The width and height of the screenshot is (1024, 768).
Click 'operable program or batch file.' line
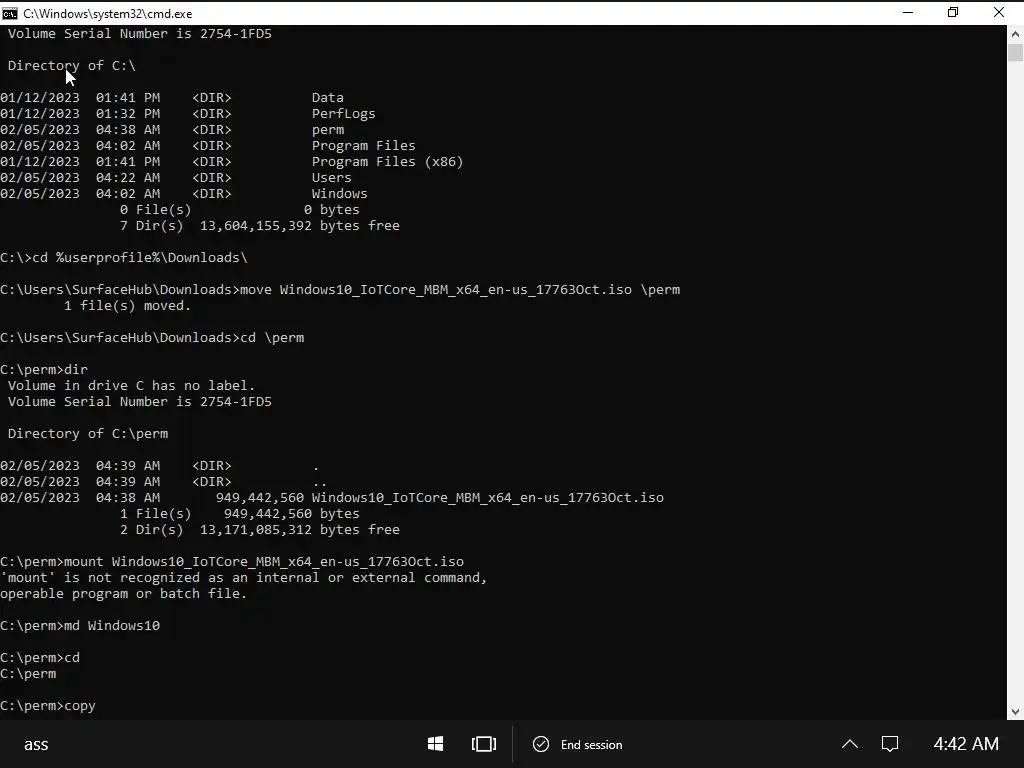click(x=123, y=594)
